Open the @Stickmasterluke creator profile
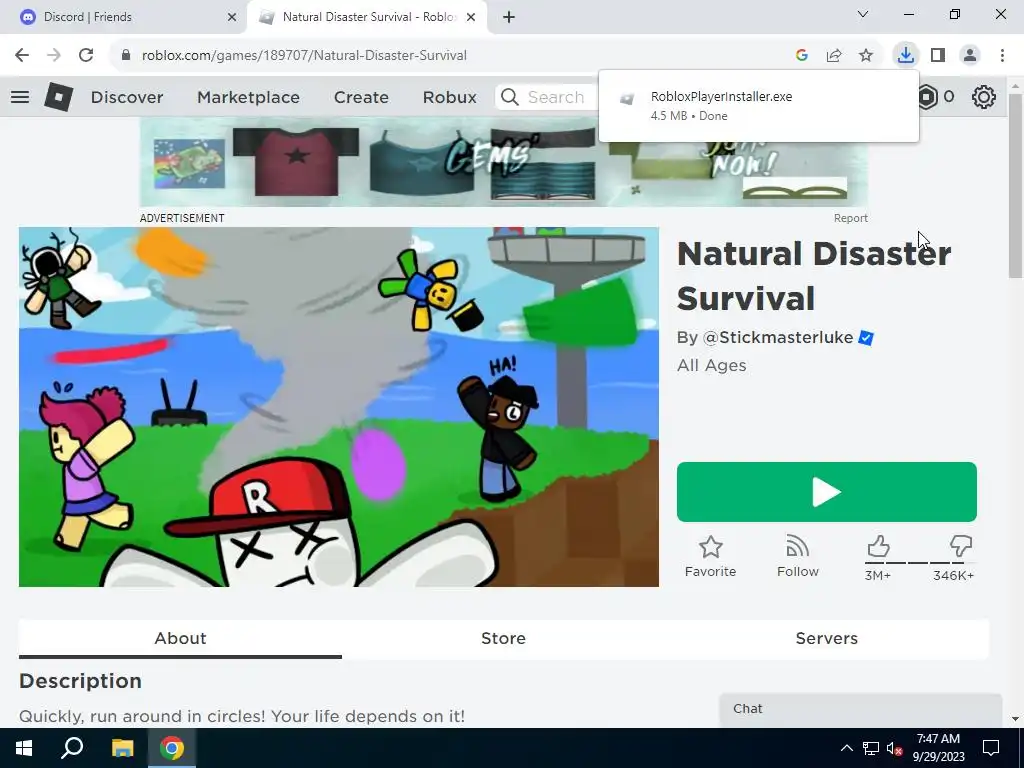1024x768 pixels. [778, 338]
